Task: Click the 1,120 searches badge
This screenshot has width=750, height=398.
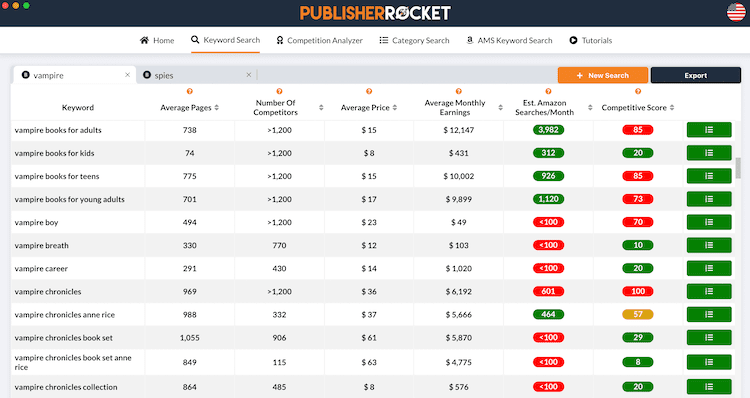Action: (548, 199)
